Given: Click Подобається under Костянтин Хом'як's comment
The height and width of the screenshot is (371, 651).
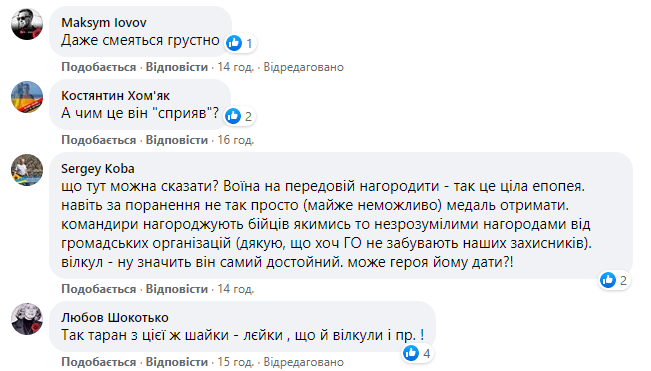Looking at the screenshot, I should tap(99, 140).
